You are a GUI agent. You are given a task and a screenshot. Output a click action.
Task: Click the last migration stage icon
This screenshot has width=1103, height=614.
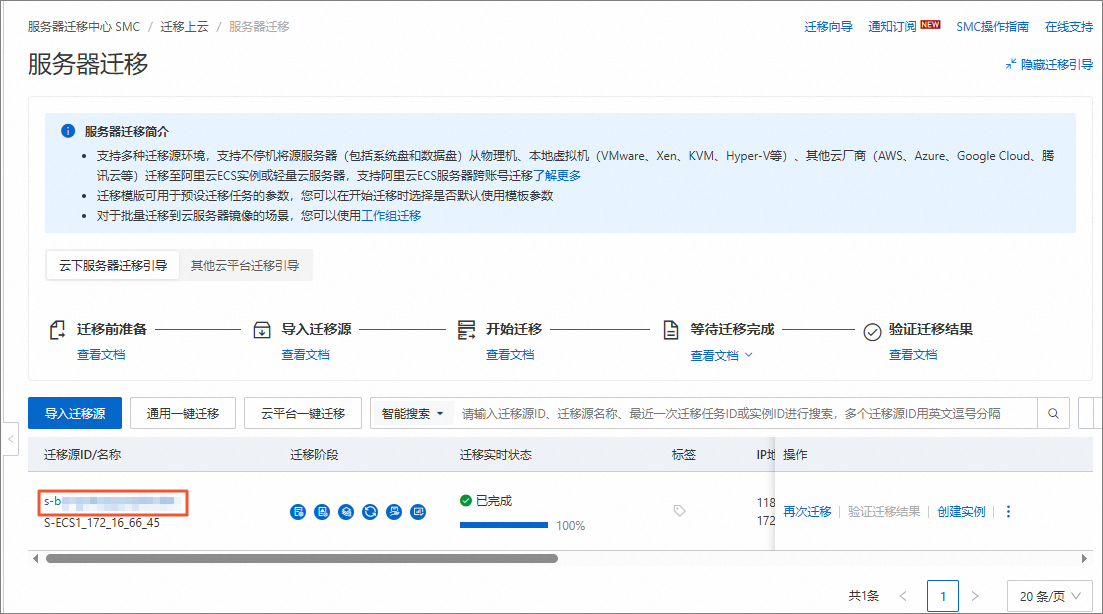418,512
